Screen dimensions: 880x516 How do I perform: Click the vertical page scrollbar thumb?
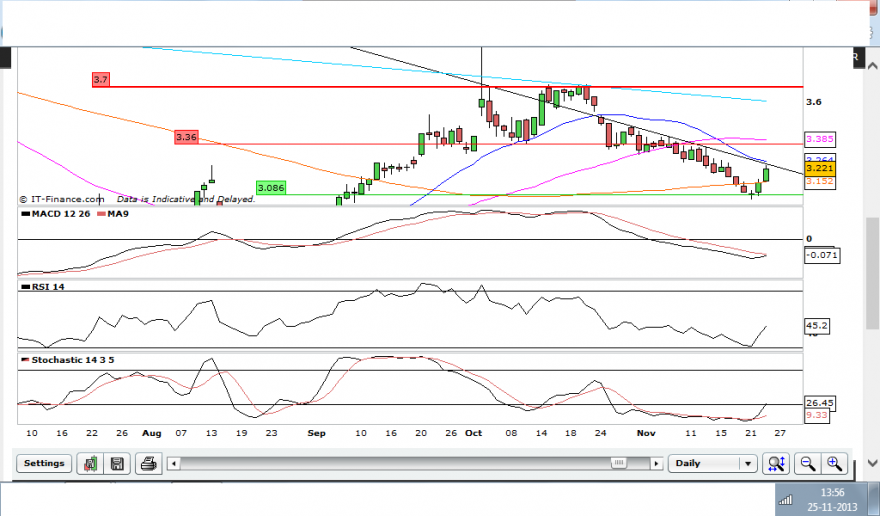[x=873, y=273]
